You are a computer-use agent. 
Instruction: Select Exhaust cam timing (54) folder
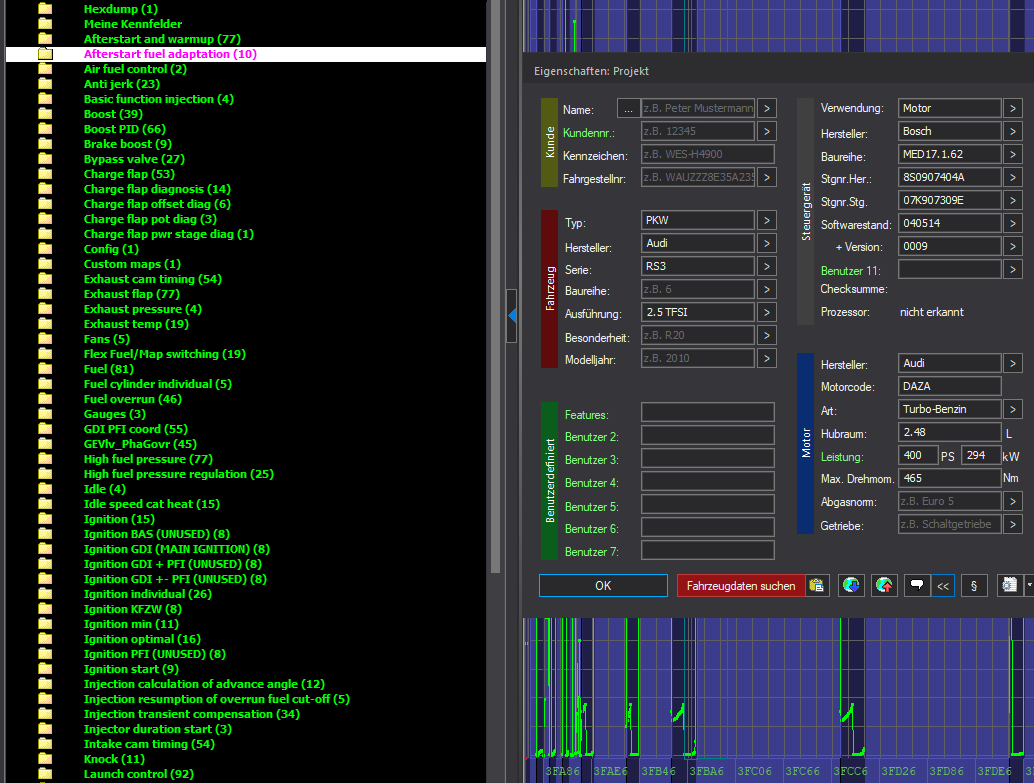[x=153, y=279]
